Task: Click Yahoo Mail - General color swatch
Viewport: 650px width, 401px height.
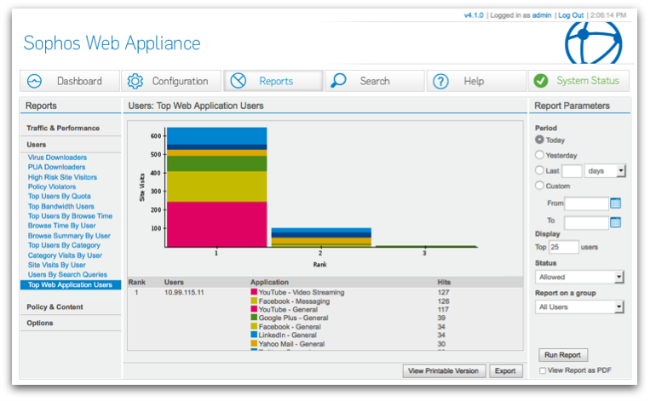Action: [254, 344]
